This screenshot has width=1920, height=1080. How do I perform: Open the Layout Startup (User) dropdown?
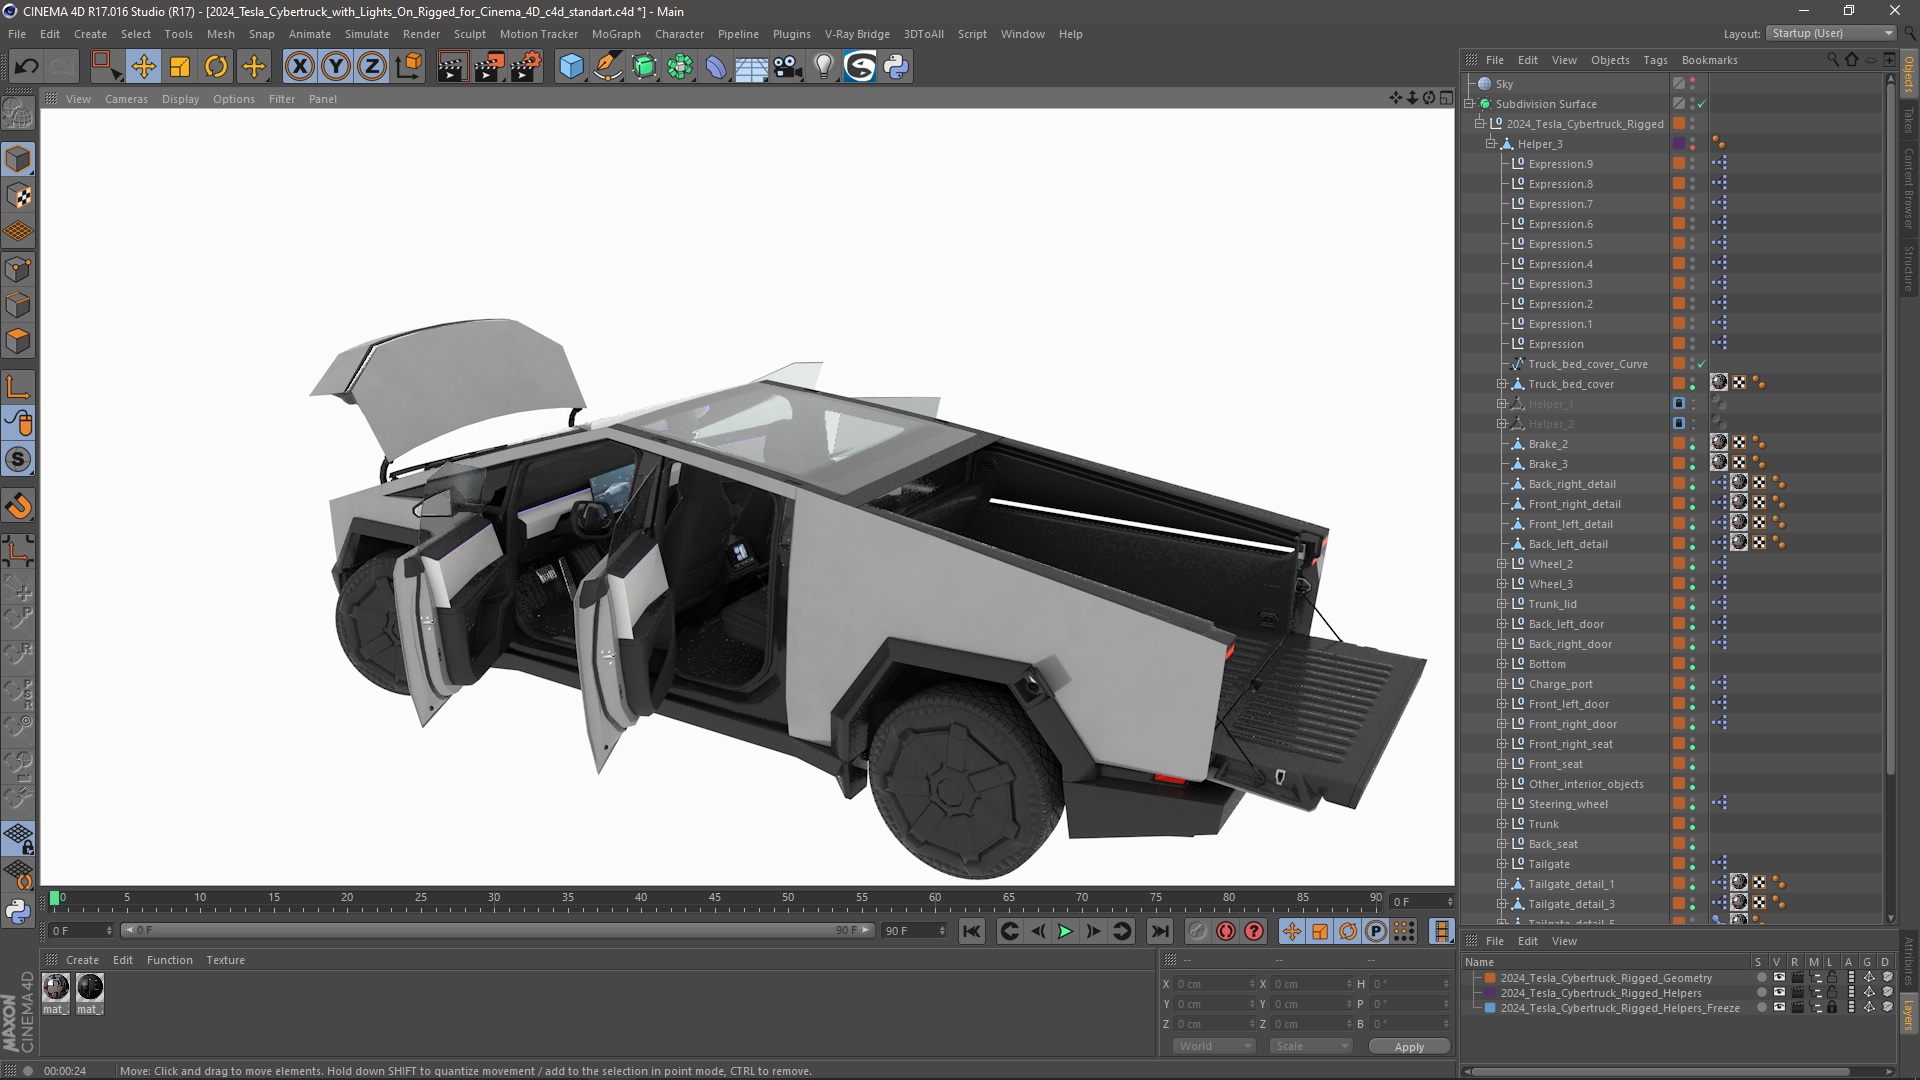coord(1831,33)
